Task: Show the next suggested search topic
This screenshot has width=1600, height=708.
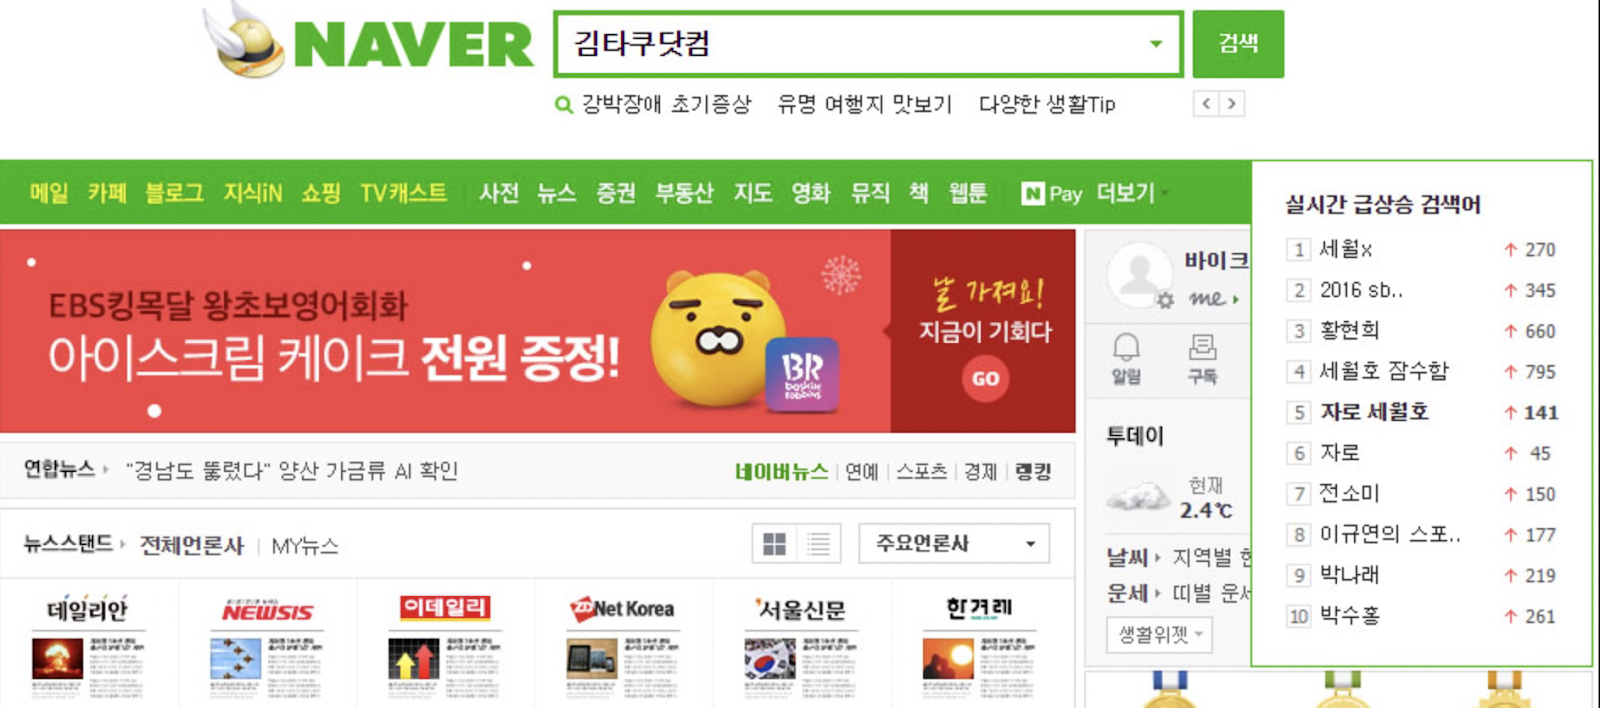Action: coord(1232,103)
